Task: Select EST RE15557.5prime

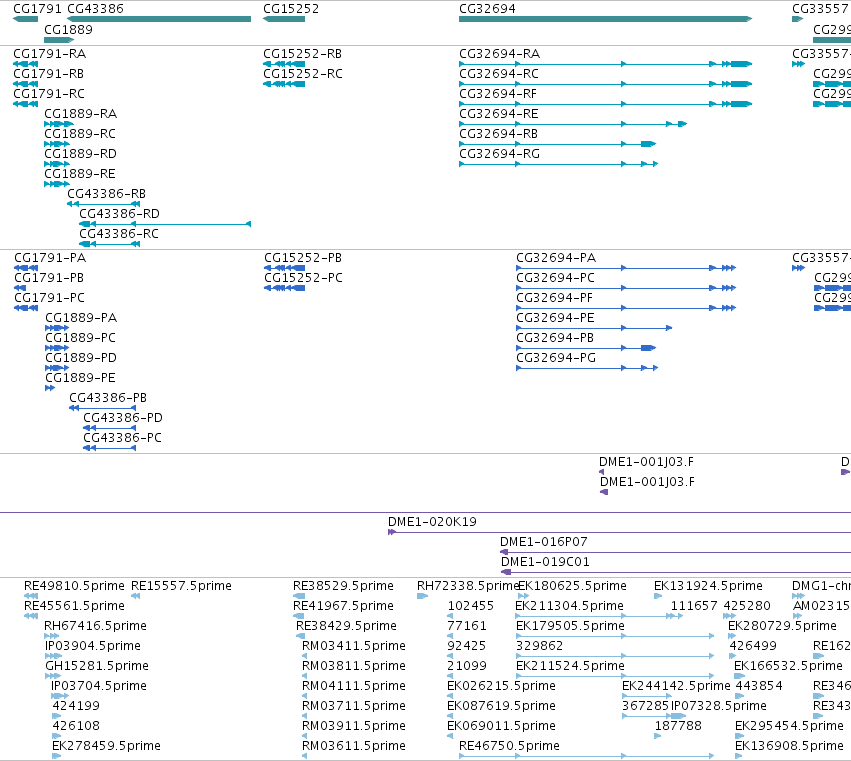Action: pyautogui.click(x=181, y=586)
